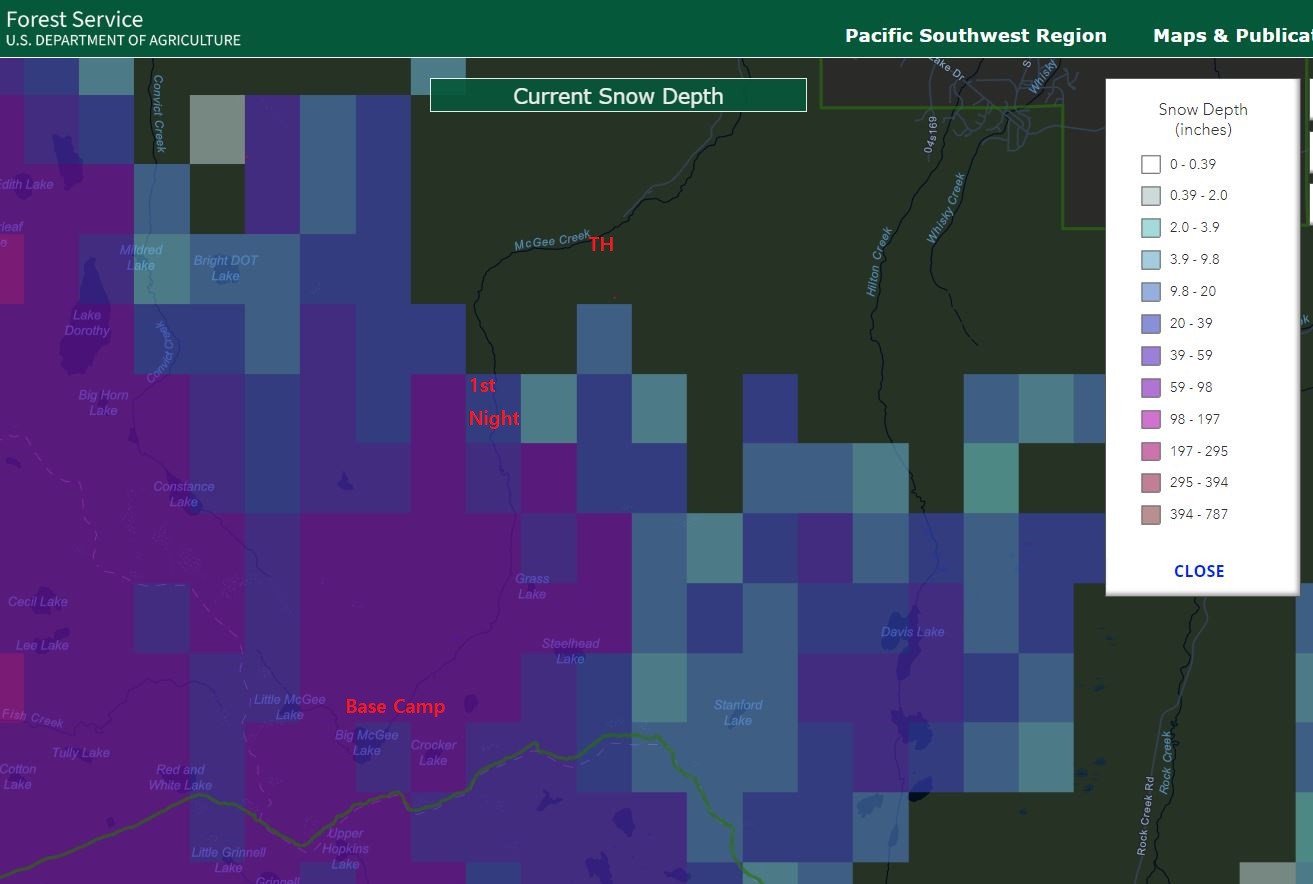Viewport: 1313px width, 884px height.
Task: Click the red TH trailhead marker
Action: click(x=601, y=245)
